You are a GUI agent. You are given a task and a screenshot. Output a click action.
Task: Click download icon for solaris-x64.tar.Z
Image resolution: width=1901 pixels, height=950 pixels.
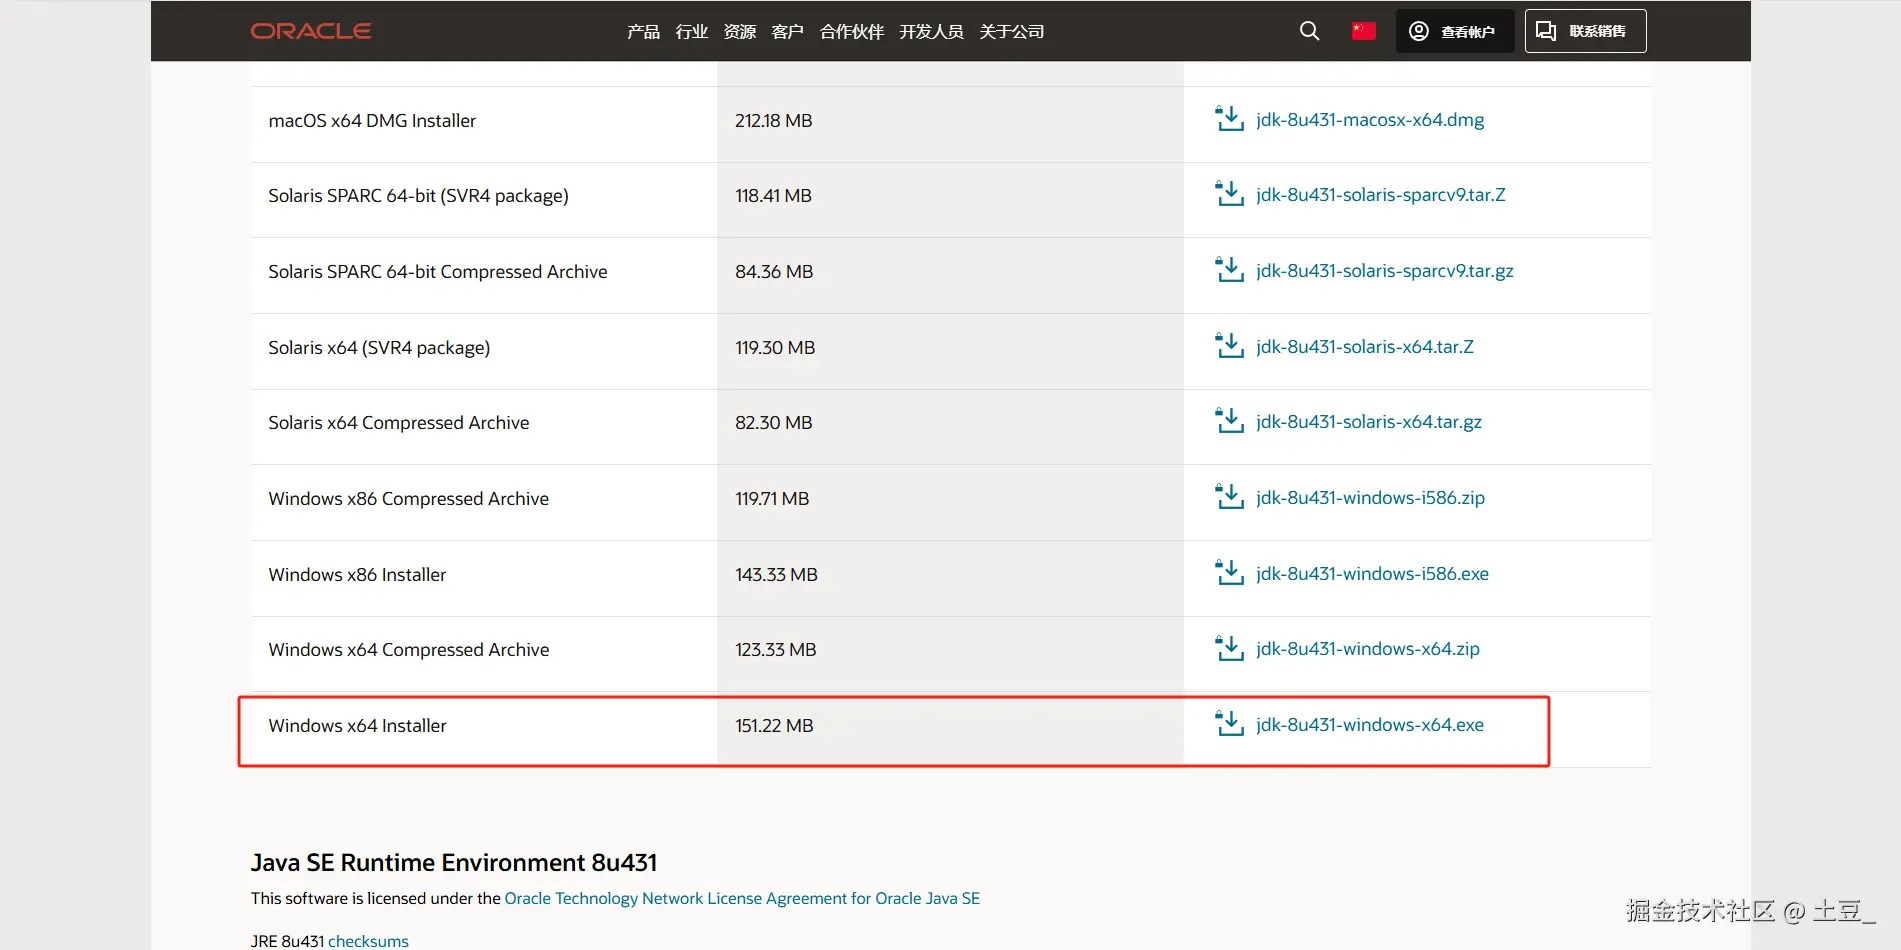(1229, 346)
